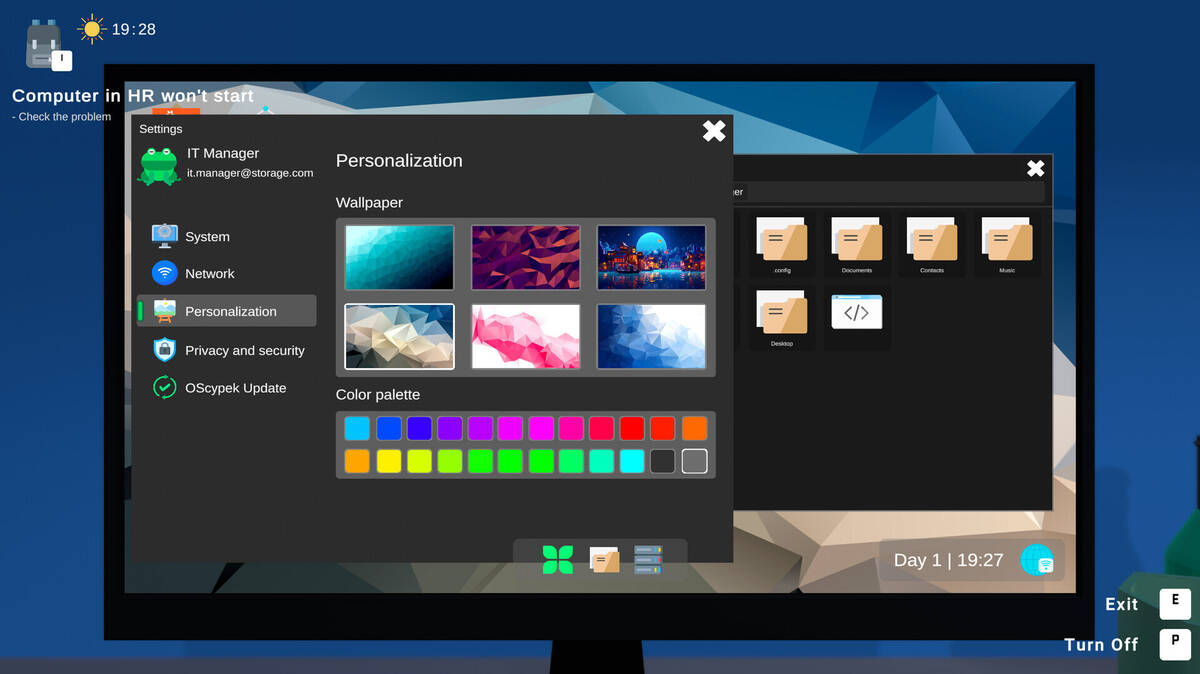Open the Music folder
1200x674 pixels.
[x=1006, y=244]
